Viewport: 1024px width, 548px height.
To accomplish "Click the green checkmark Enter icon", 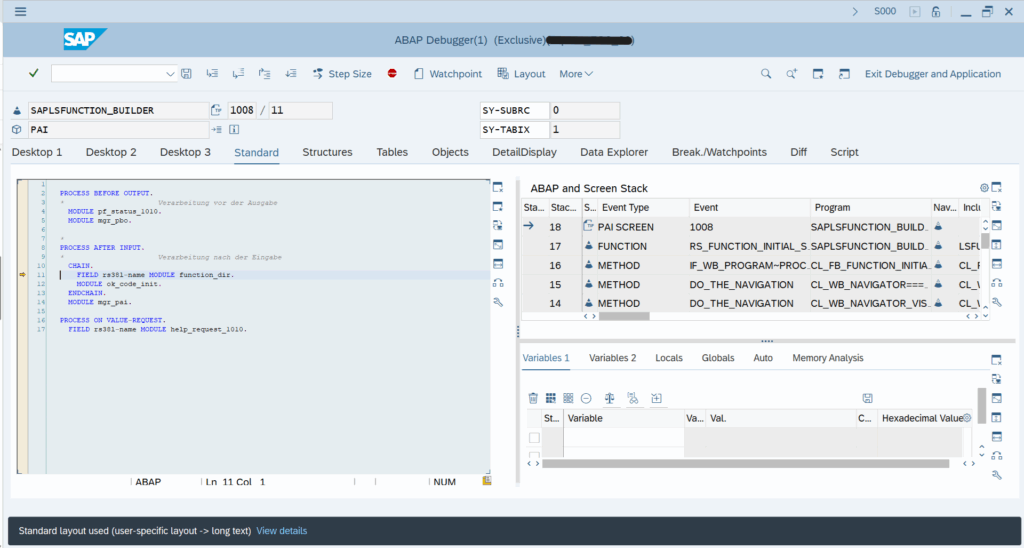I will pos(34,74).
